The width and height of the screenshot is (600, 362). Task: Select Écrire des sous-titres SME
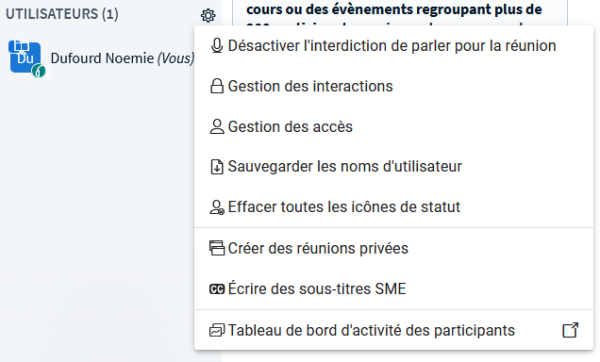click(394, 289)
